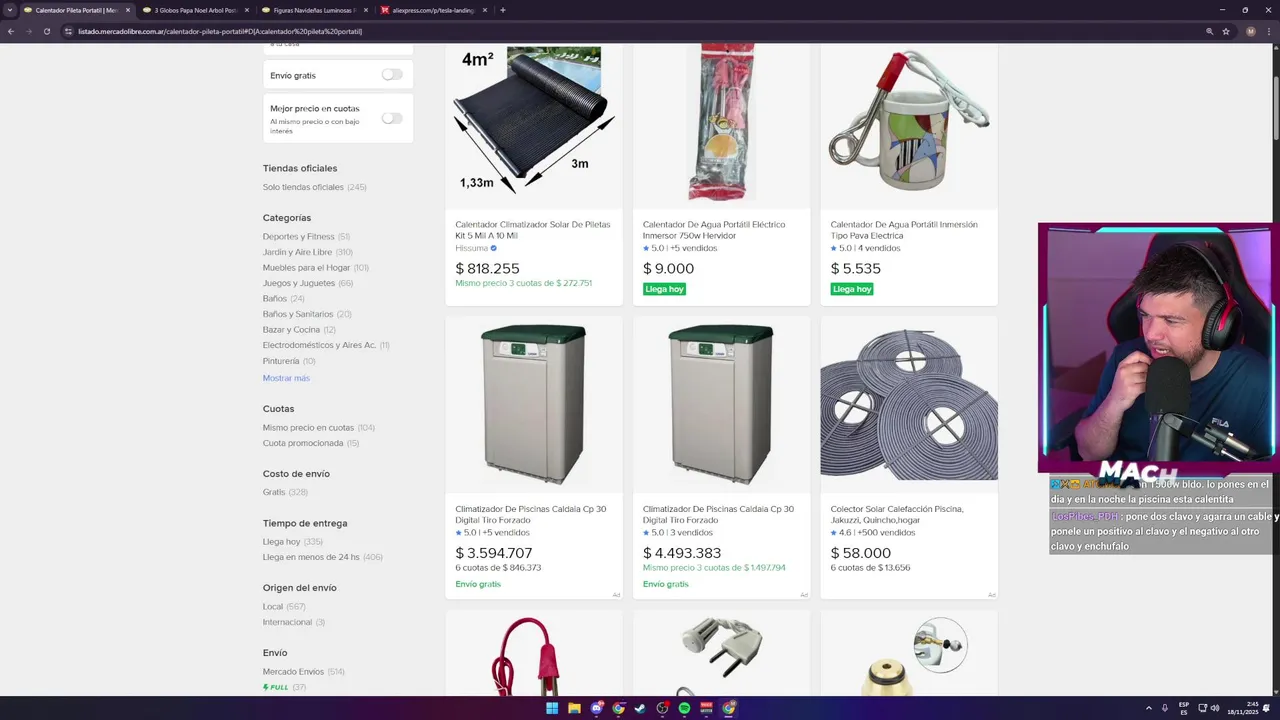Click the $ 58.000 price

pos(860,553)
